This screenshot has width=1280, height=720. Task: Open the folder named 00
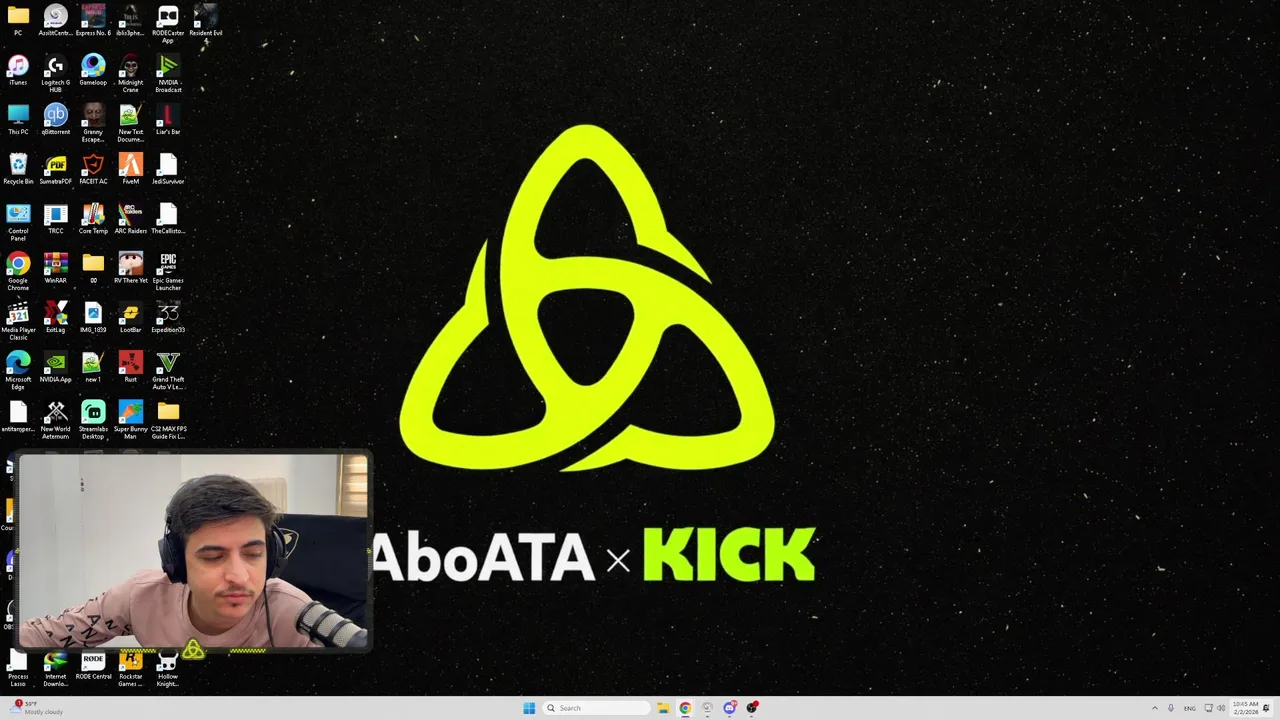tap(93, 268)
